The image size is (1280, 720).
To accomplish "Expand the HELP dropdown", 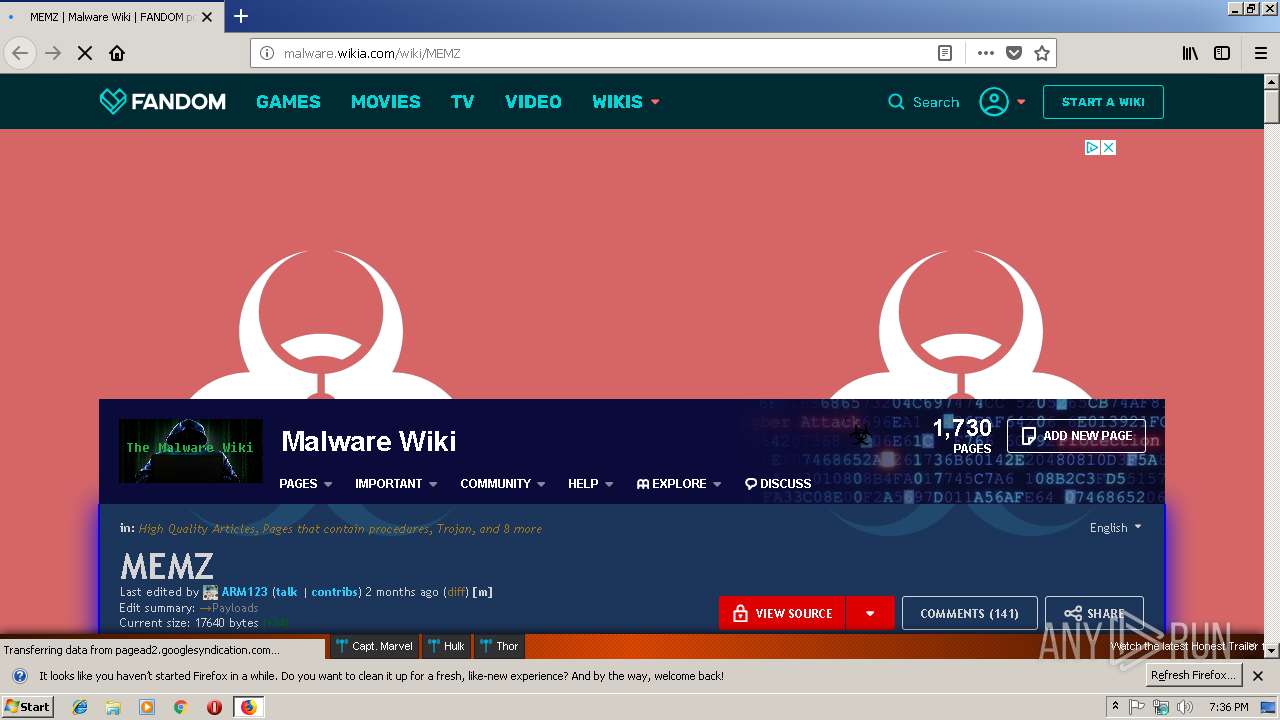I will pyautogui.click(x=590, y=483).
